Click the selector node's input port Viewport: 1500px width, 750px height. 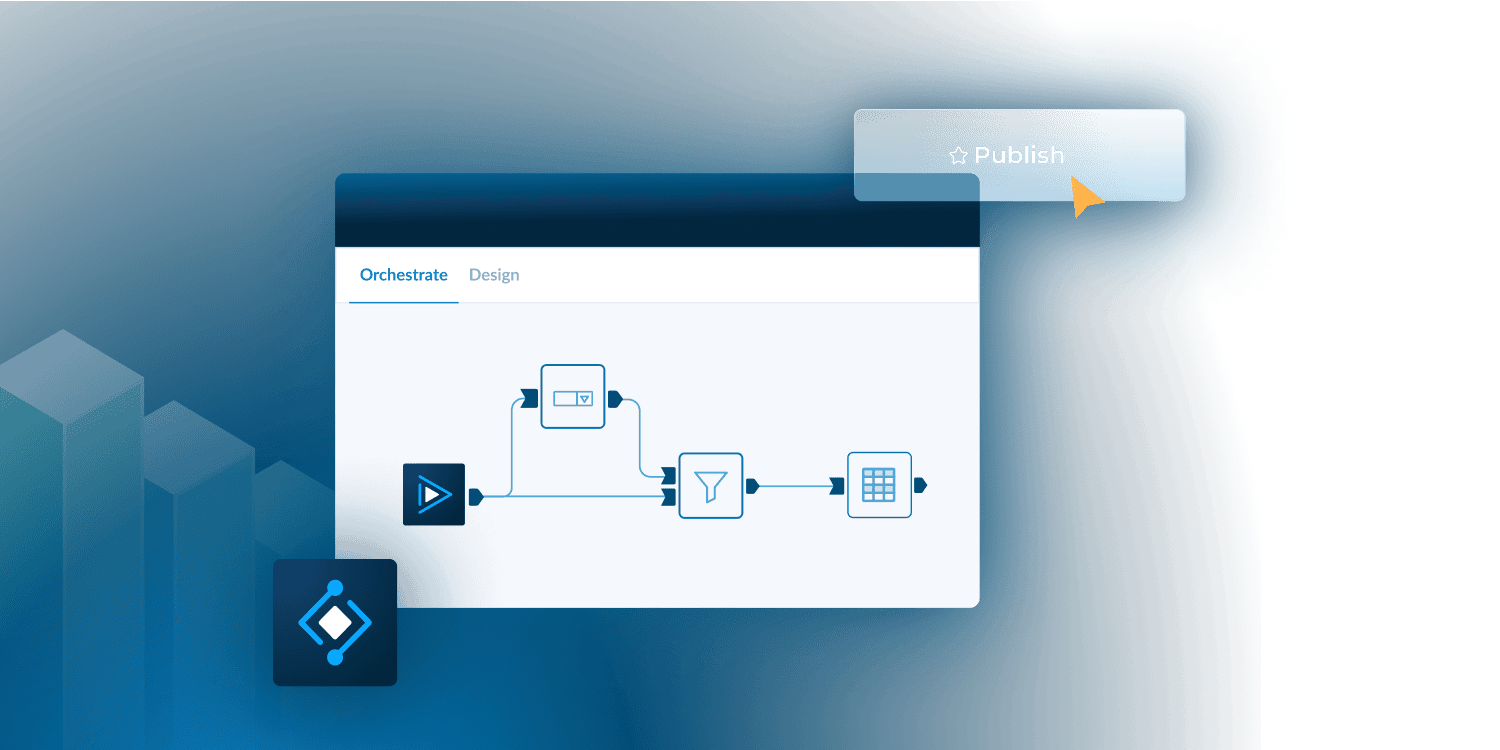coord(530,399)
